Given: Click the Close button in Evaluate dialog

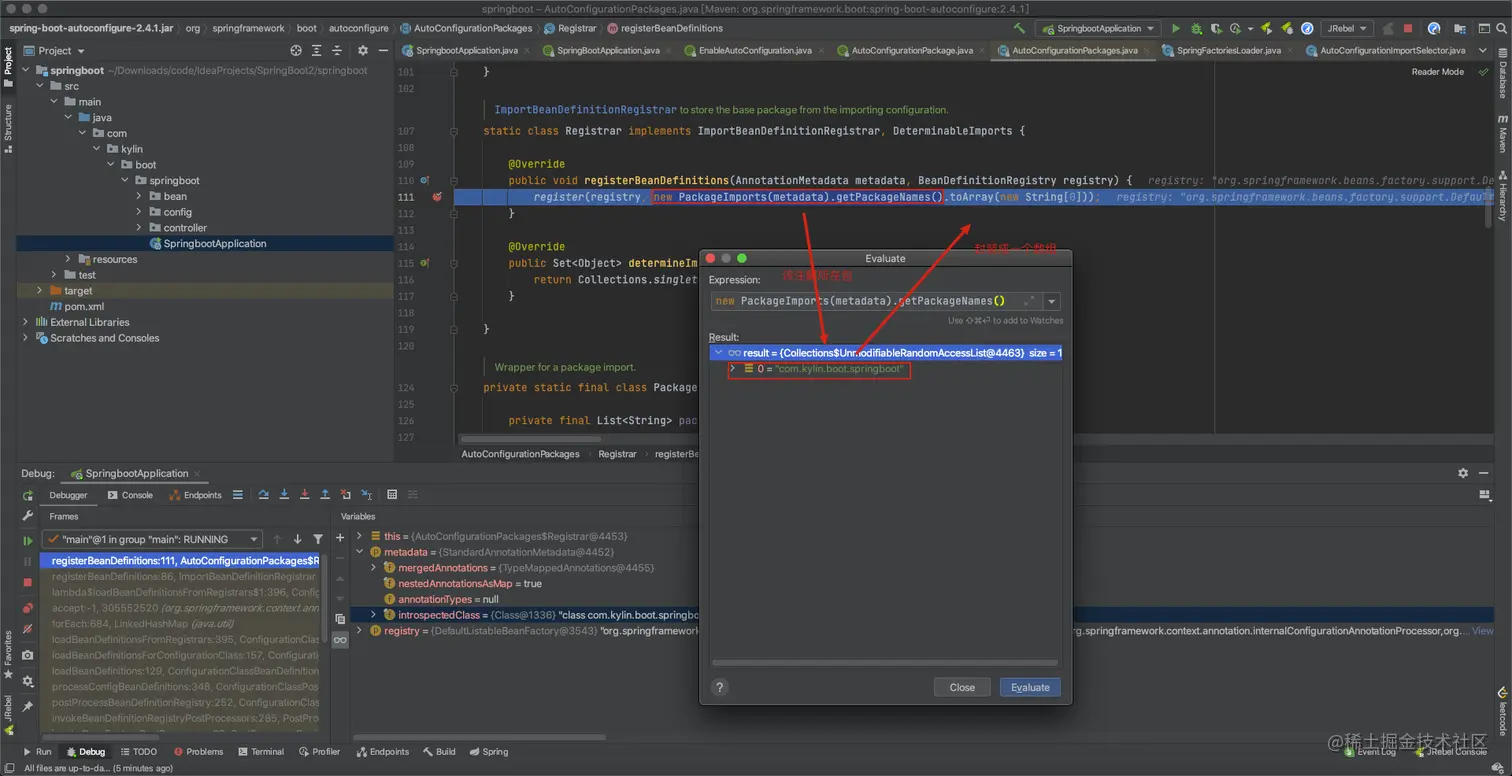Looking at the screenshot, I should point(962,687).
